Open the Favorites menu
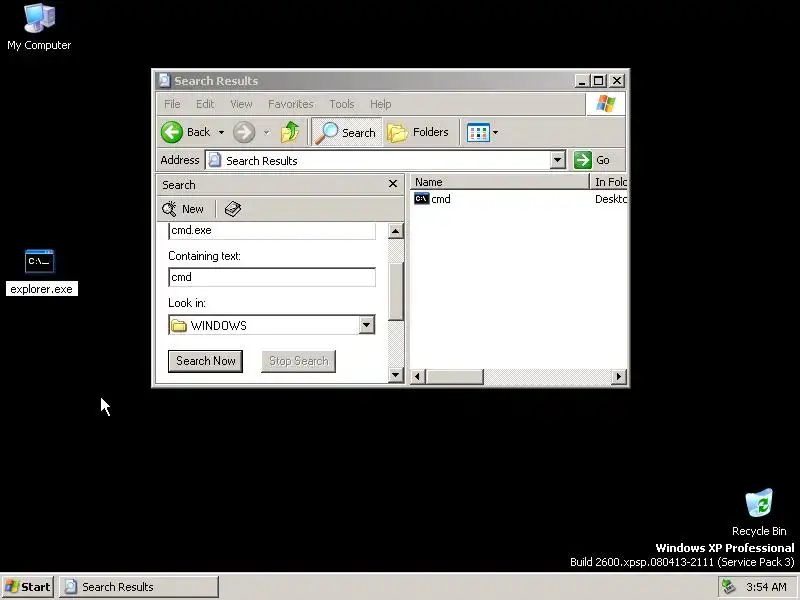The width and height of the screenshot is (800, 600). [x=291, y=104]
